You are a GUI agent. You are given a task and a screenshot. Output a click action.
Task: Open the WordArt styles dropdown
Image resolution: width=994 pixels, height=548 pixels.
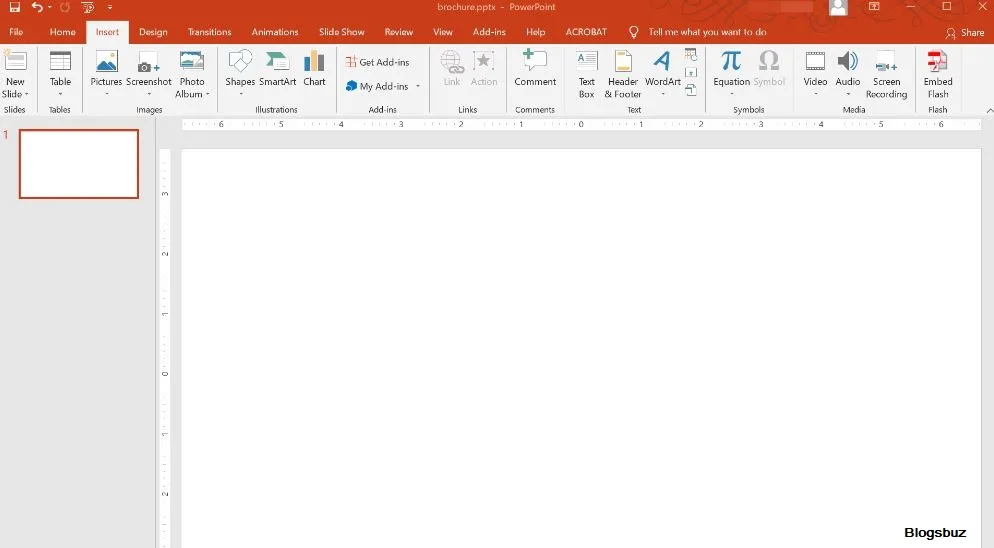click(x=662, y=95)
